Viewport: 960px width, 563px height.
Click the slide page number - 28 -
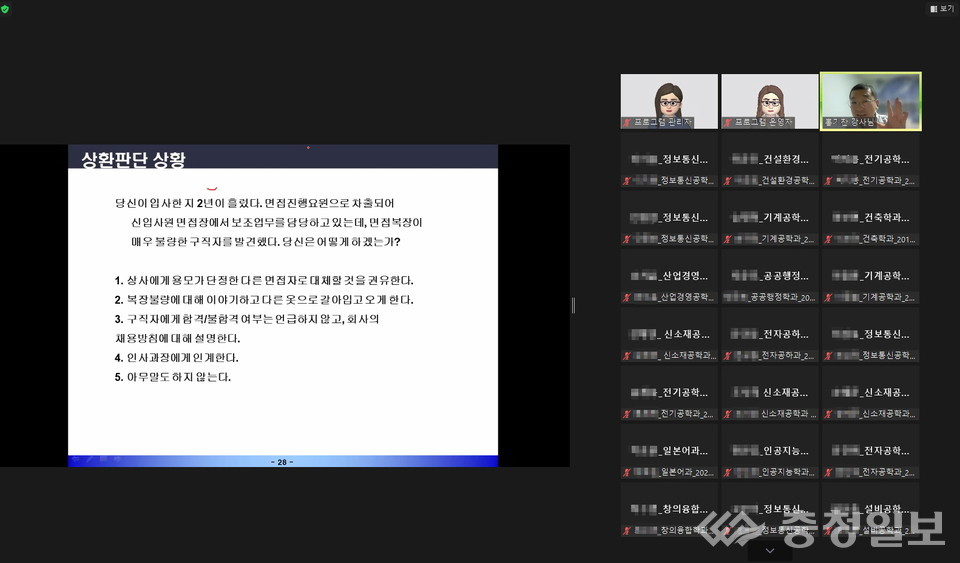pyautogui.click(x=282, y=462)
